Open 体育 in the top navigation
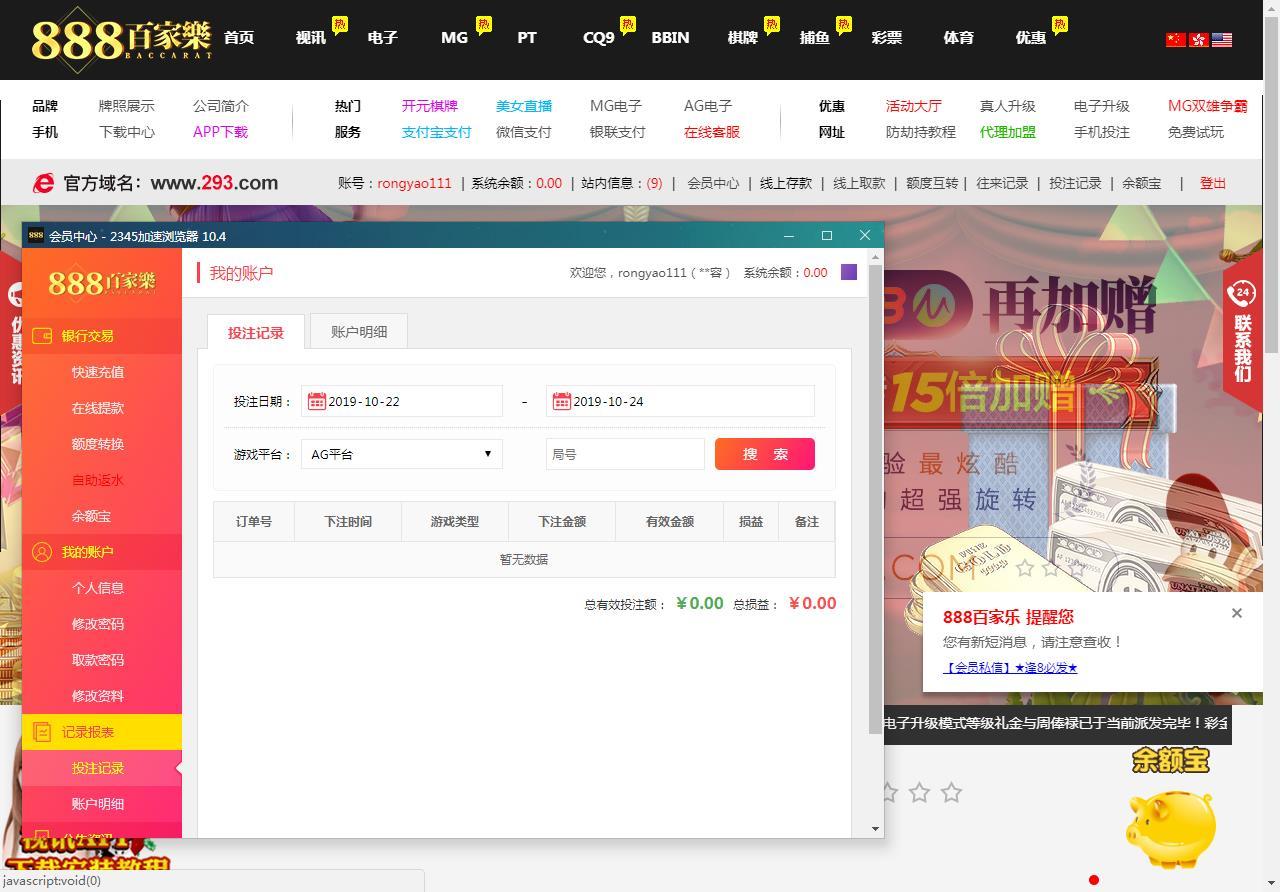Screen dimensions: 1280x892 (x=959, y=37)
